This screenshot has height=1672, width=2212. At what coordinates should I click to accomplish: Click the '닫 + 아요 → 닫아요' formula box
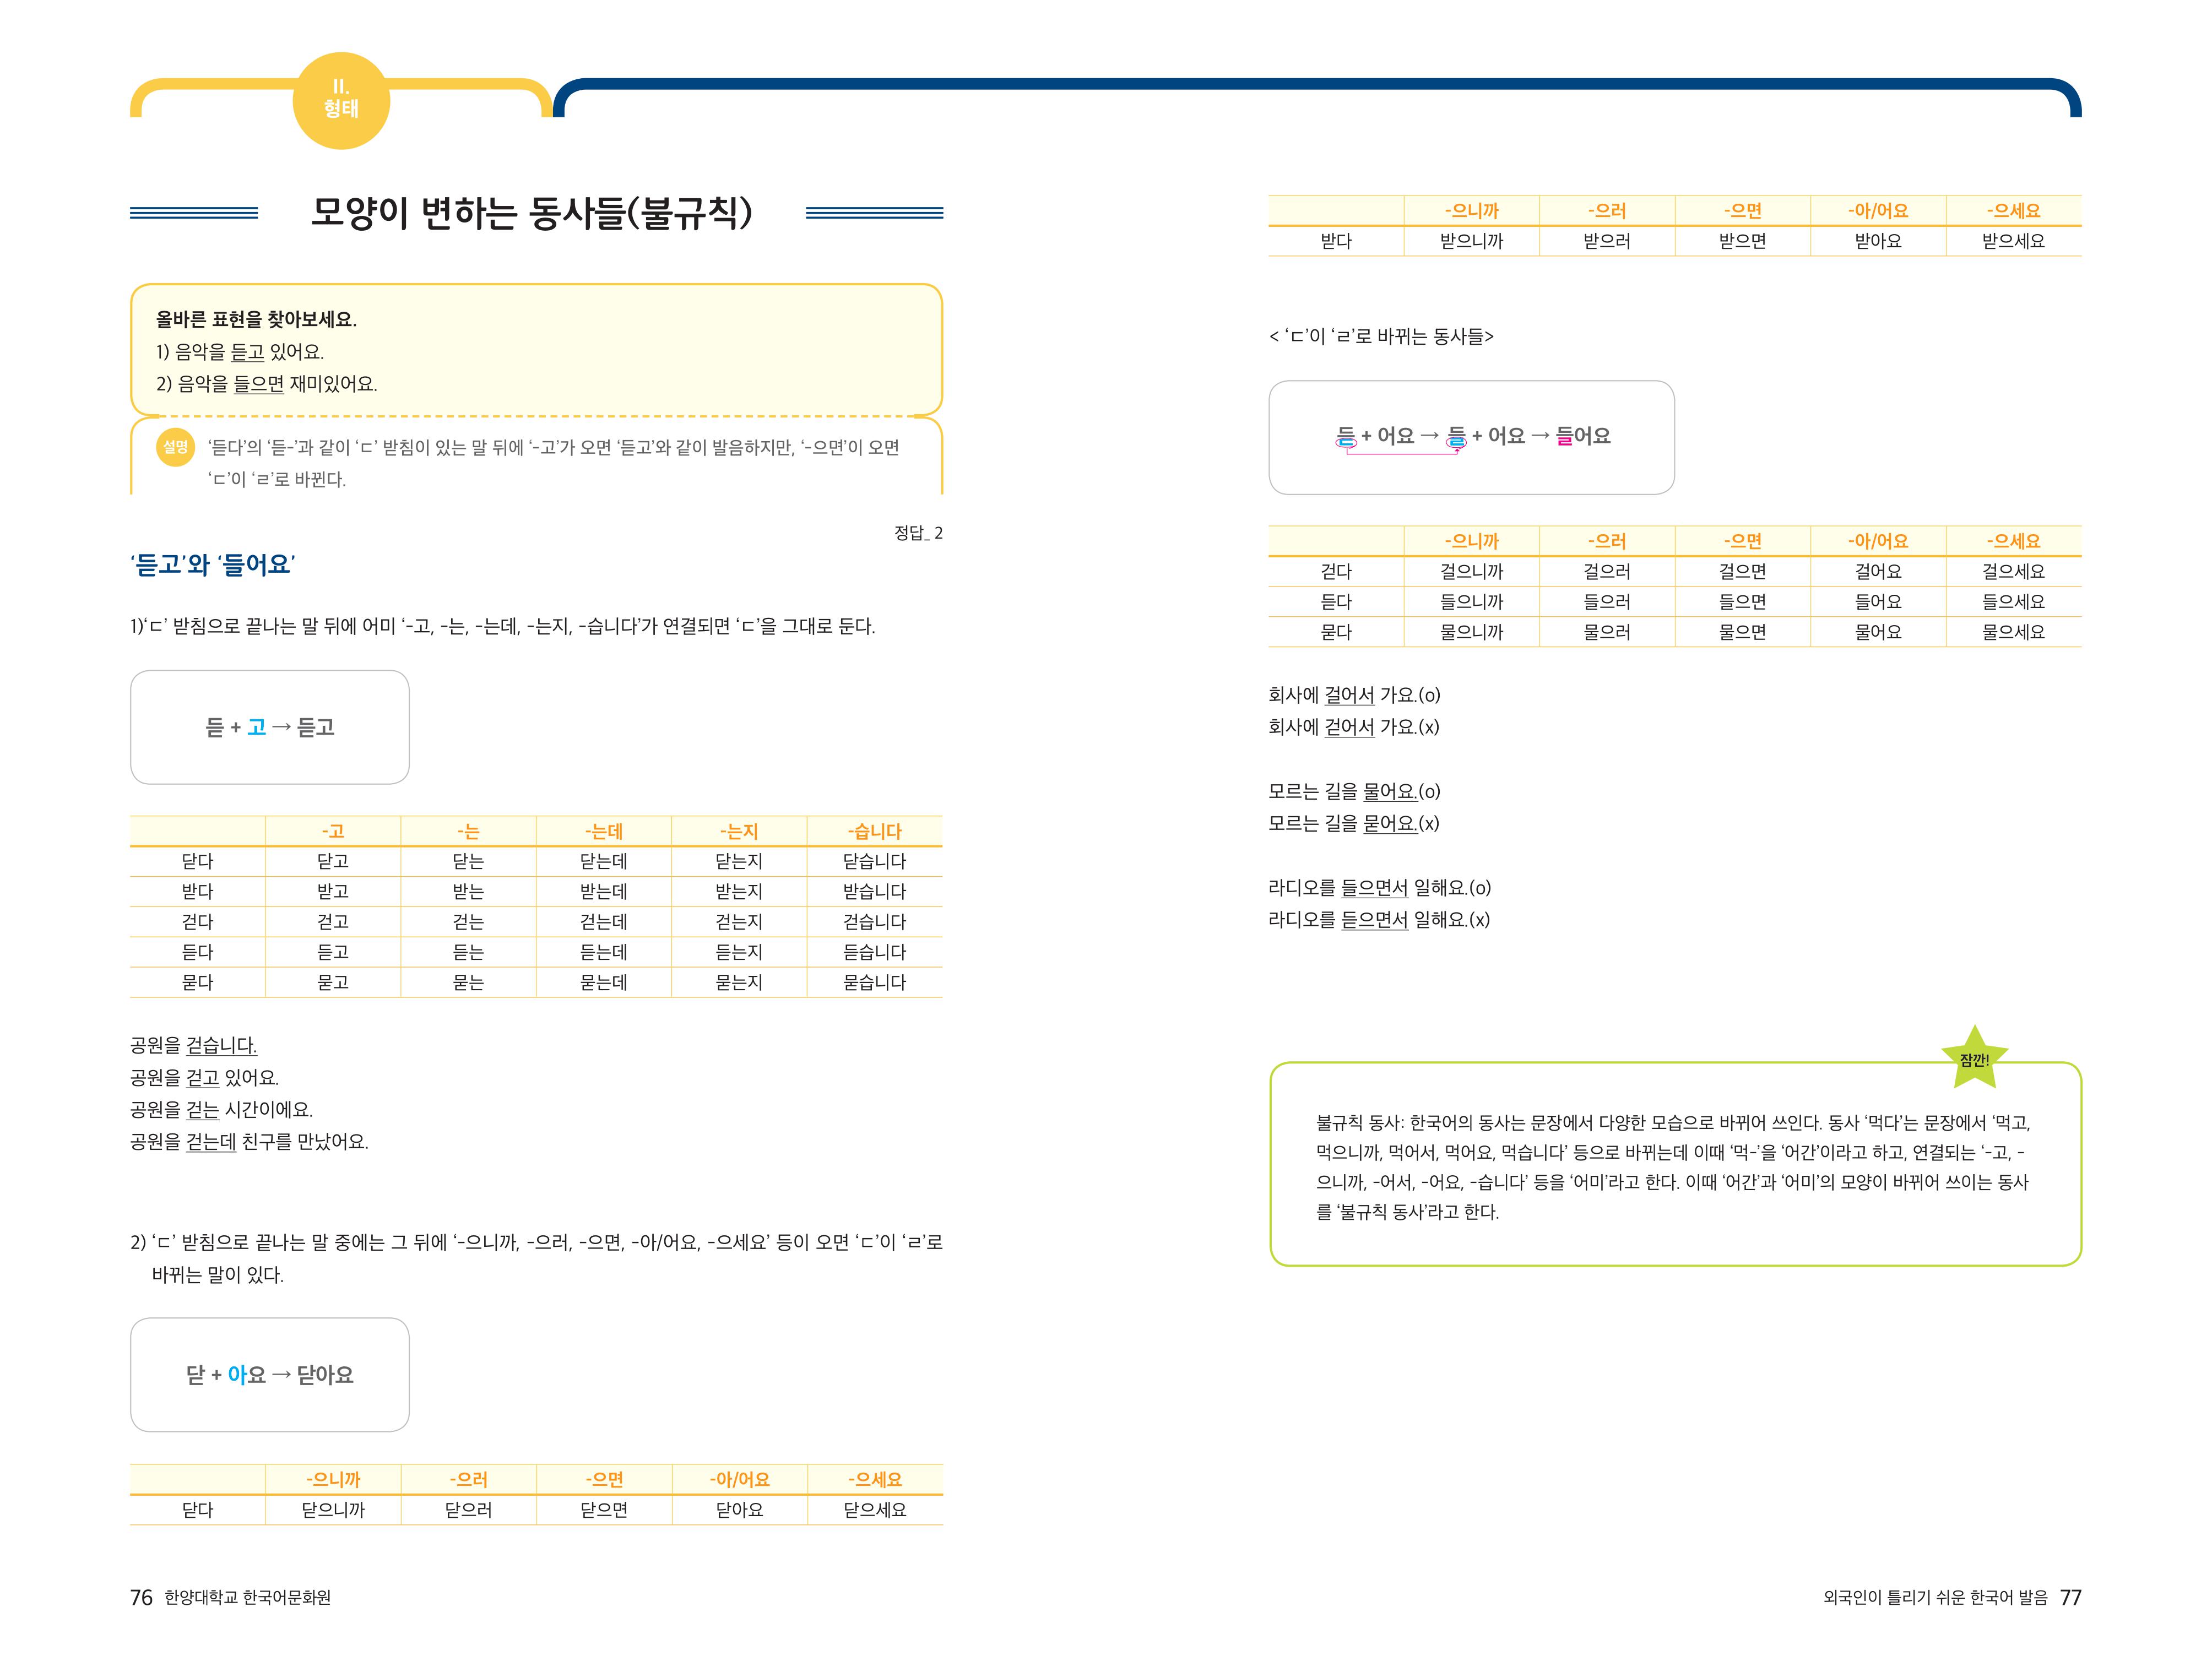[x=270, y=1374]
